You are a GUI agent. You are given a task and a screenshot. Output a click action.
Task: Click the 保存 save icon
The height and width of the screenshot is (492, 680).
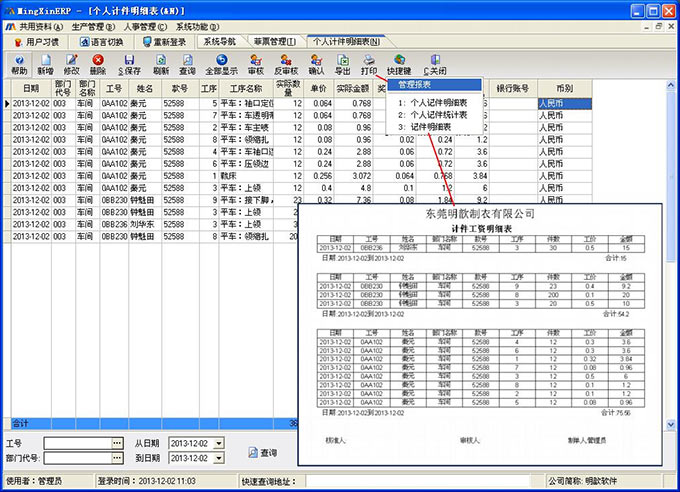[x=129, y=64]
